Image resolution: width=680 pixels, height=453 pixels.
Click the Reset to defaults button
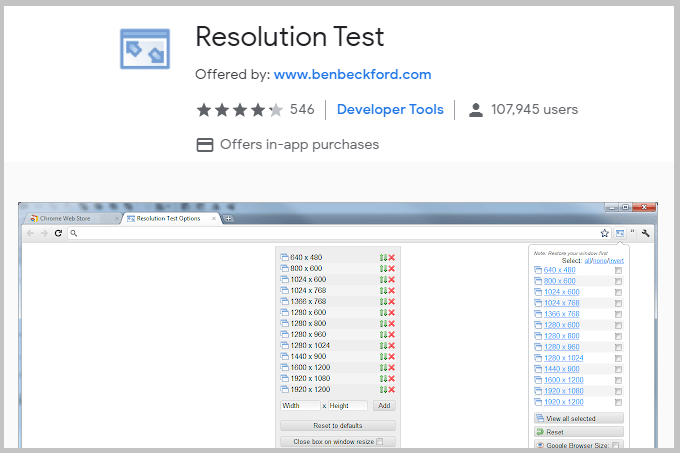338,425
